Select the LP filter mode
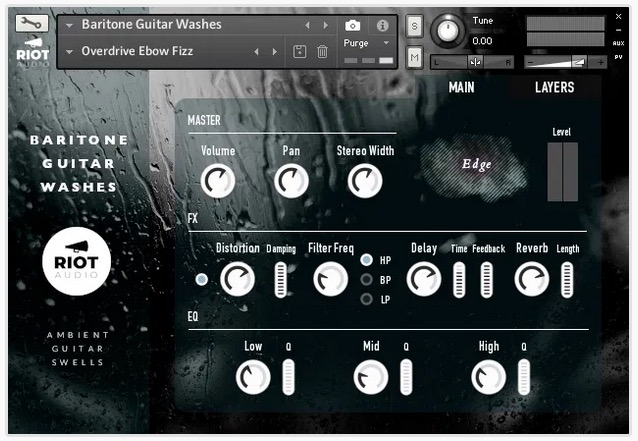638x441 pixels. click(367, 299)
